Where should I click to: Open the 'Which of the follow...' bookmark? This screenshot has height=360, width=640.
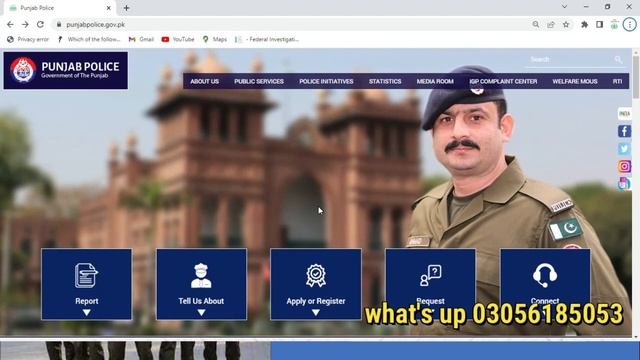pyautogui.click(x=89, y=40)
